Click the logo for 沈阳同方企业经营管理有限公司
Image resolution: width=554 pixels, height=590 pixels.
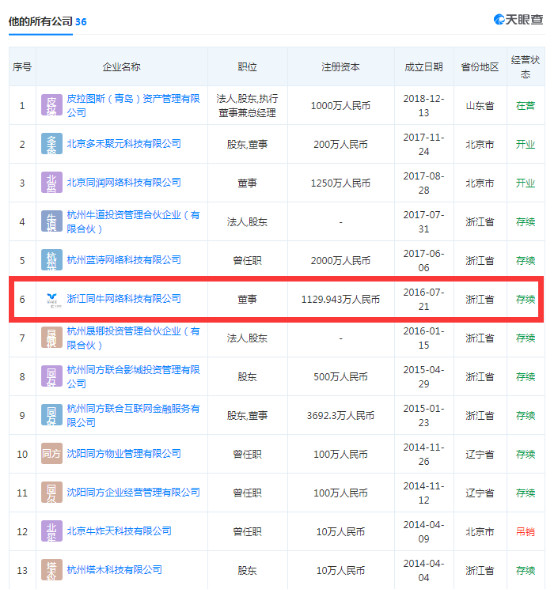coord(52,493)
